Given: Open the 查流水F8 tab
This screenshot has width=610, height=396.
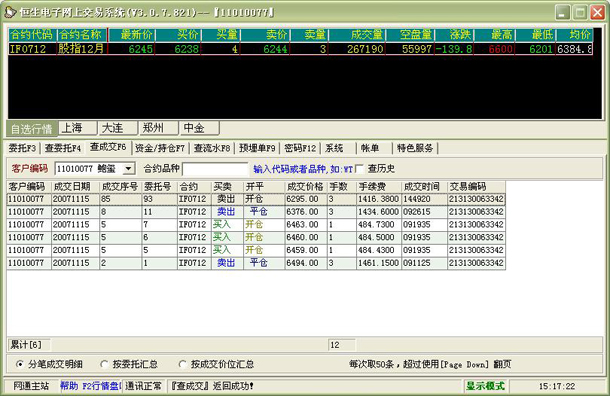Looking at the screenshot, I should pos(212,148).
